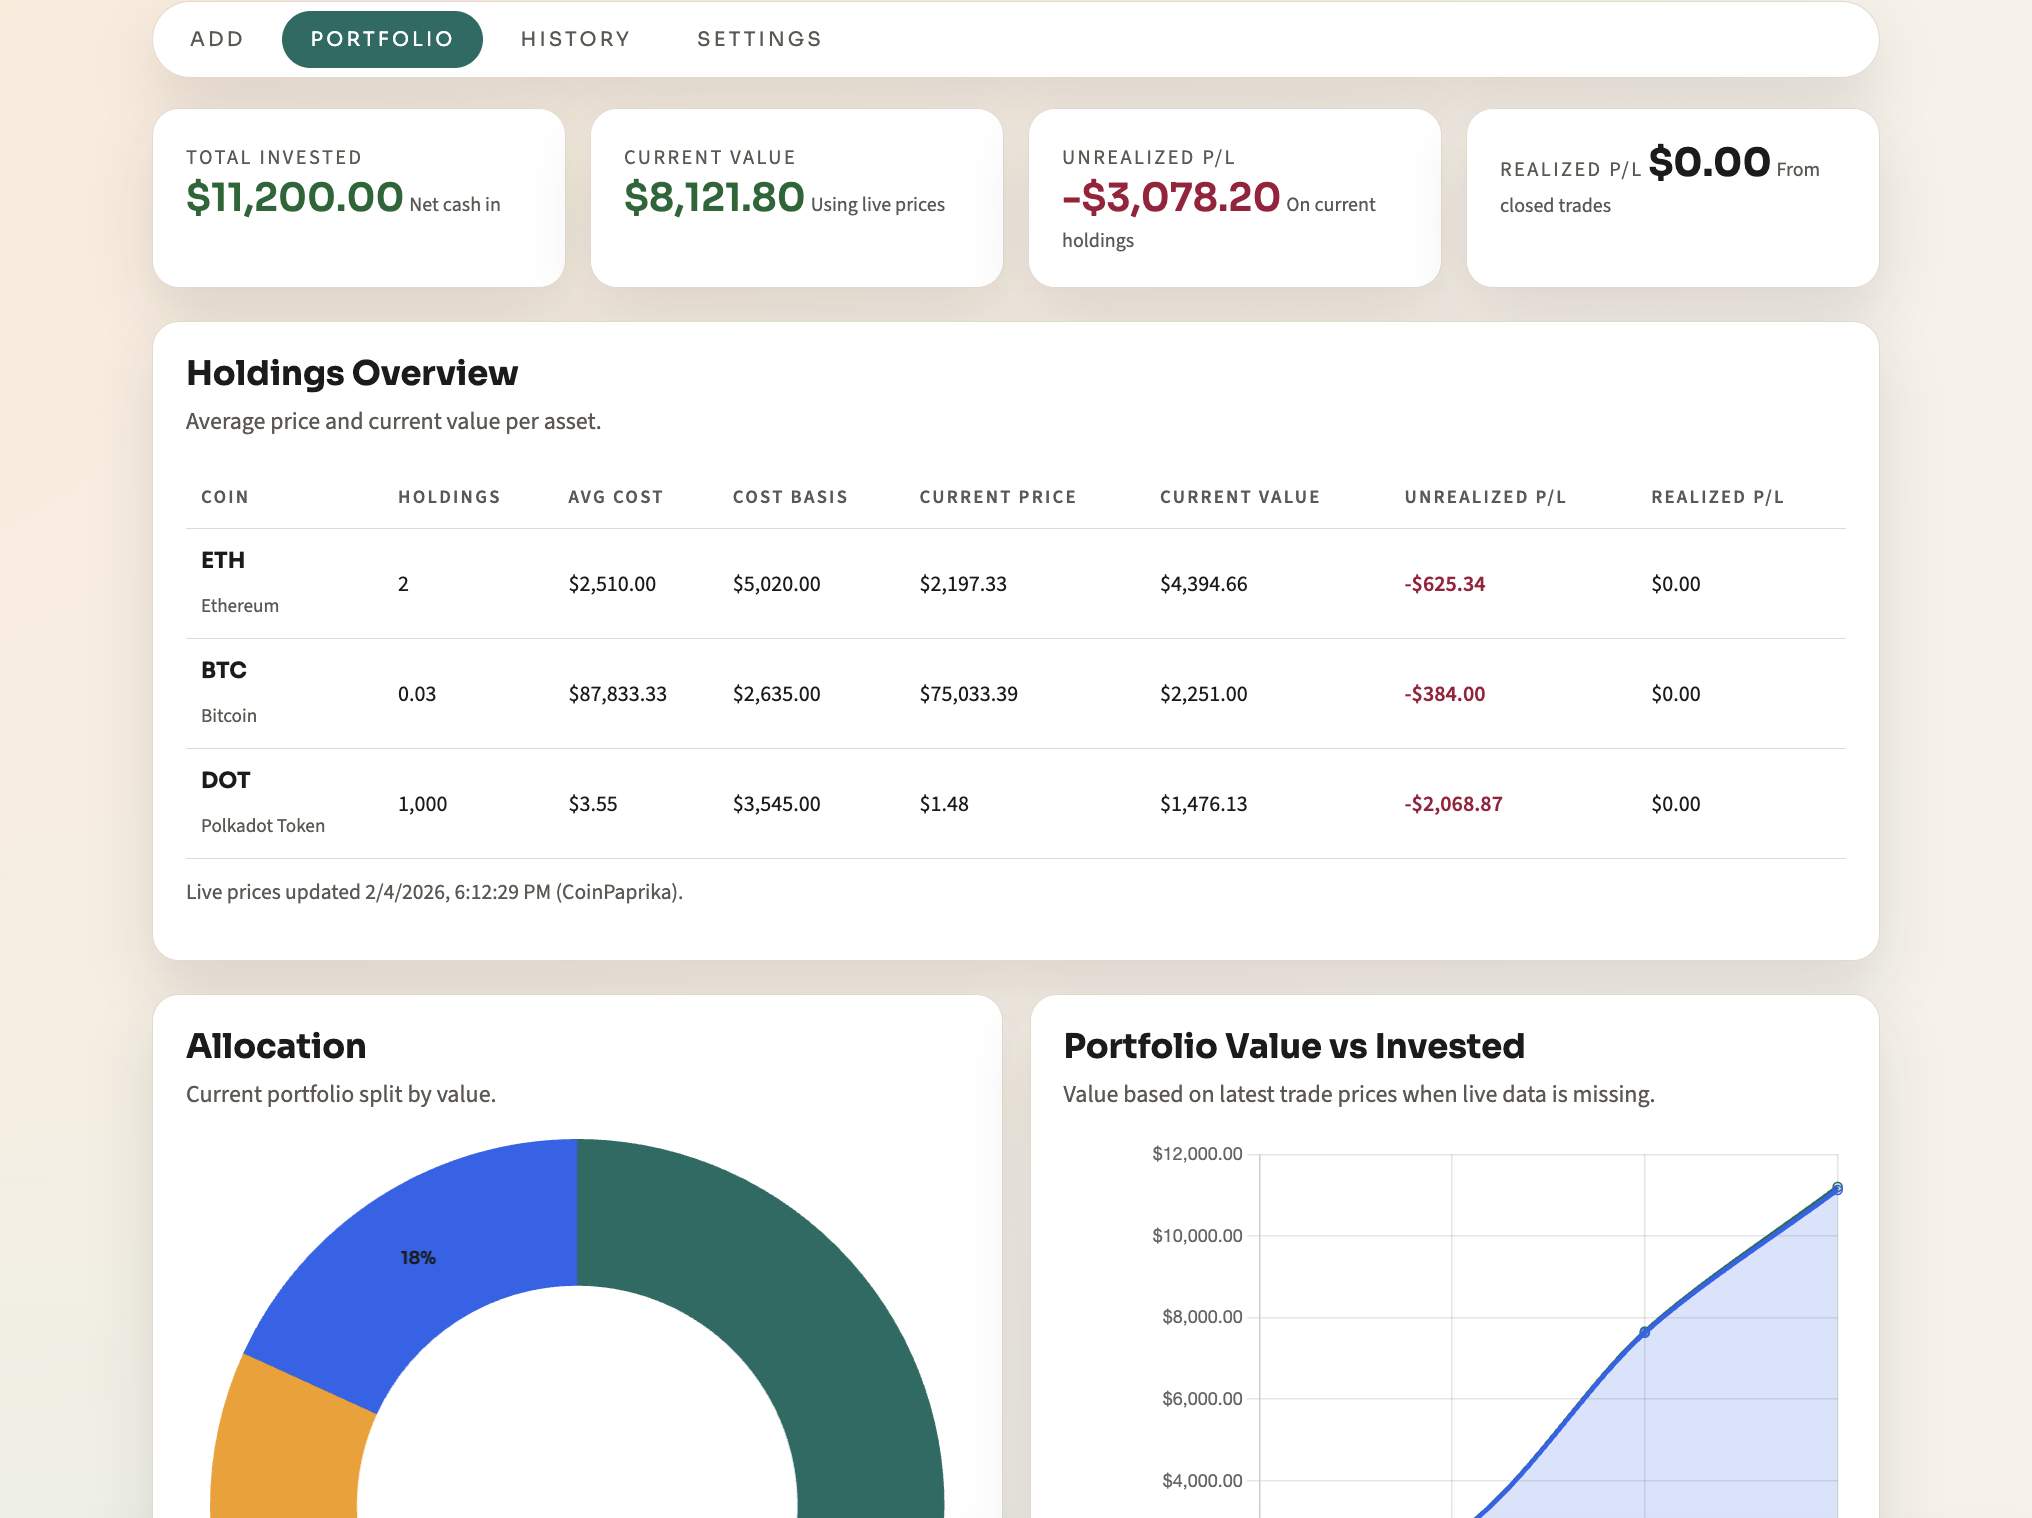2032x1518 pixels.
Task: Select the Portfolio tab
Action: (x=381, y=38)
